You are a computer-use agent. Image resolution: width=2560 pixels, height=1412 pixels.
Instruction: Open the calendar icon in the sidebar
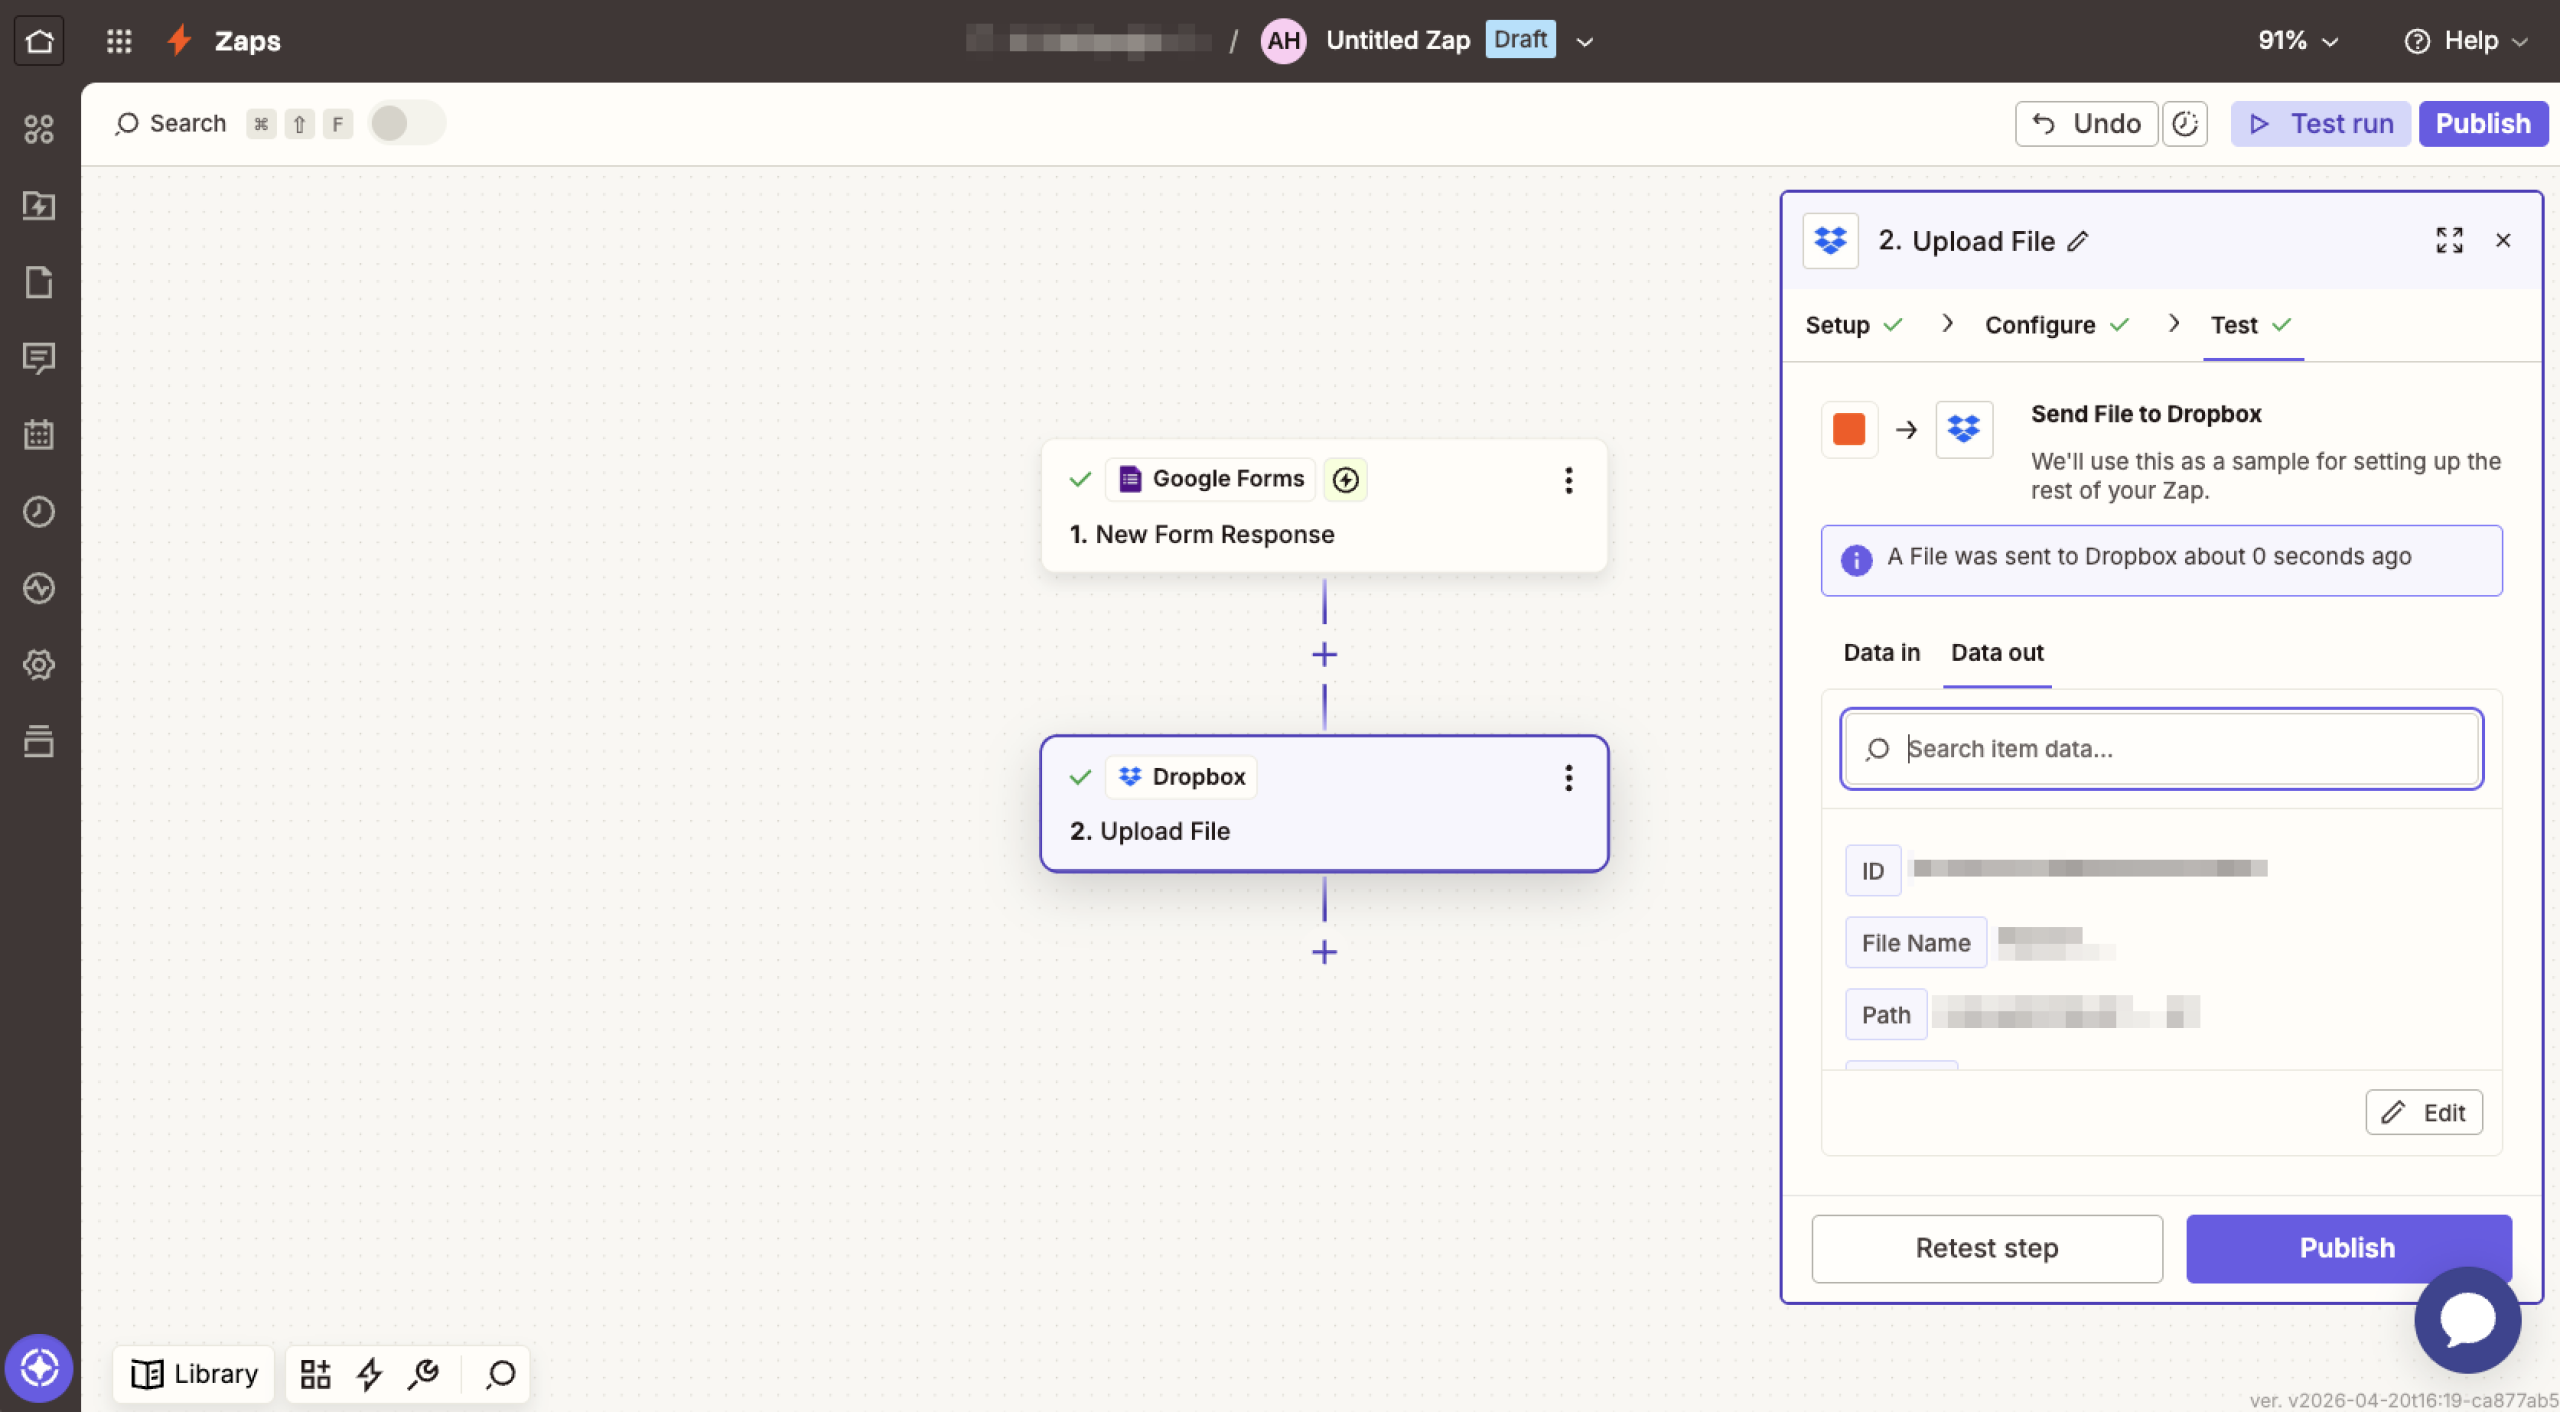pos(39,434)
